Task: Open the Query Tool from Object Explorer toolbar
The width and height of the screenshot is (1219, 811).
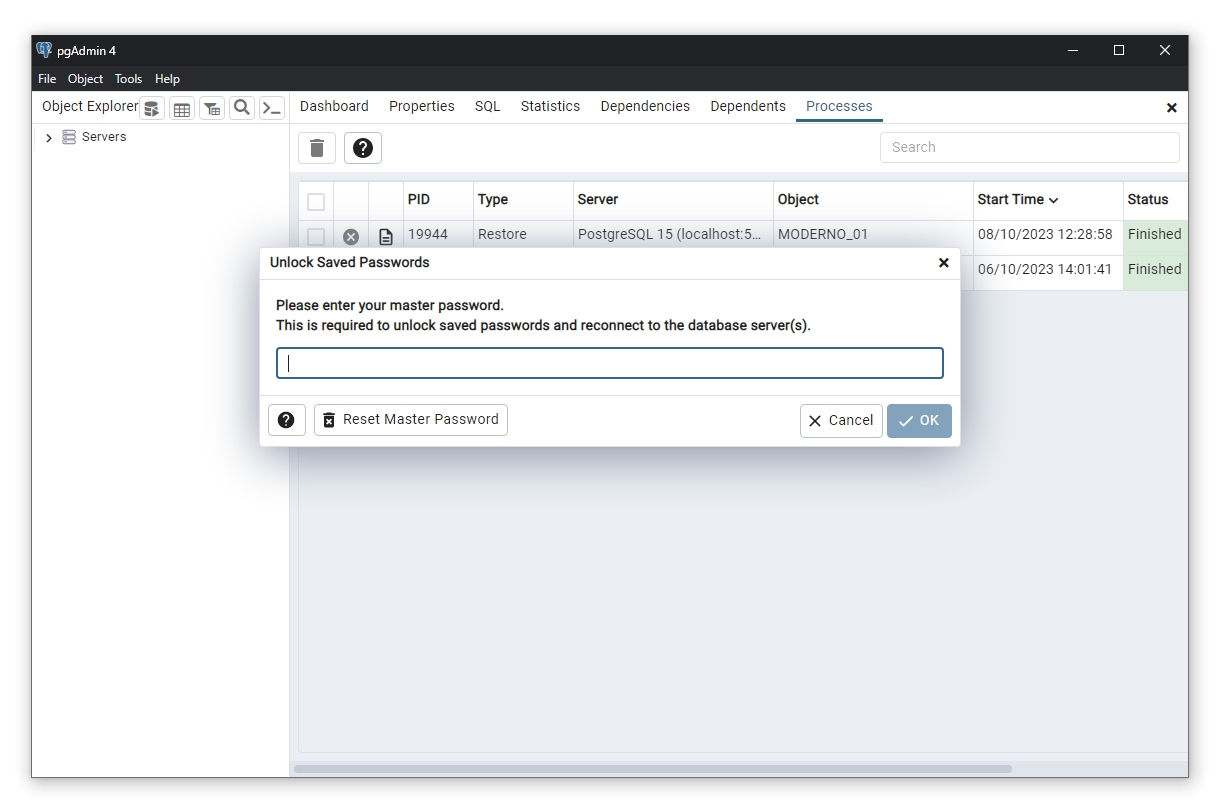Action: click(152, 108)
